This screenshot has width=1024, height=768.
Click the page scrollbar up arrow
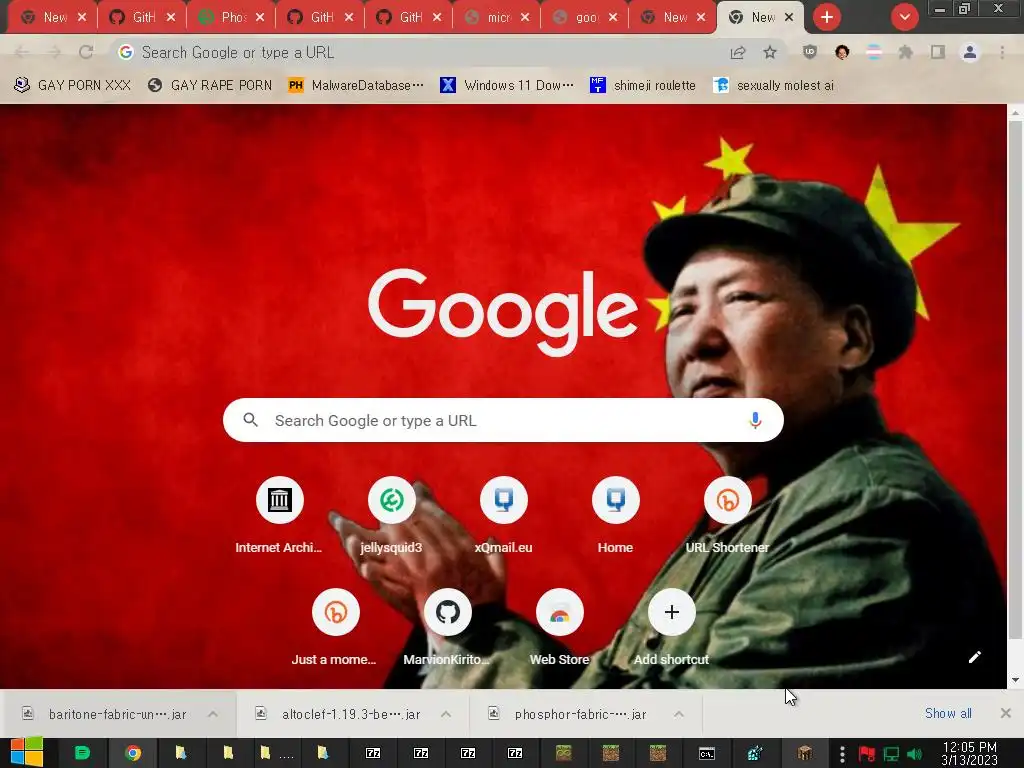point(1015,112)
